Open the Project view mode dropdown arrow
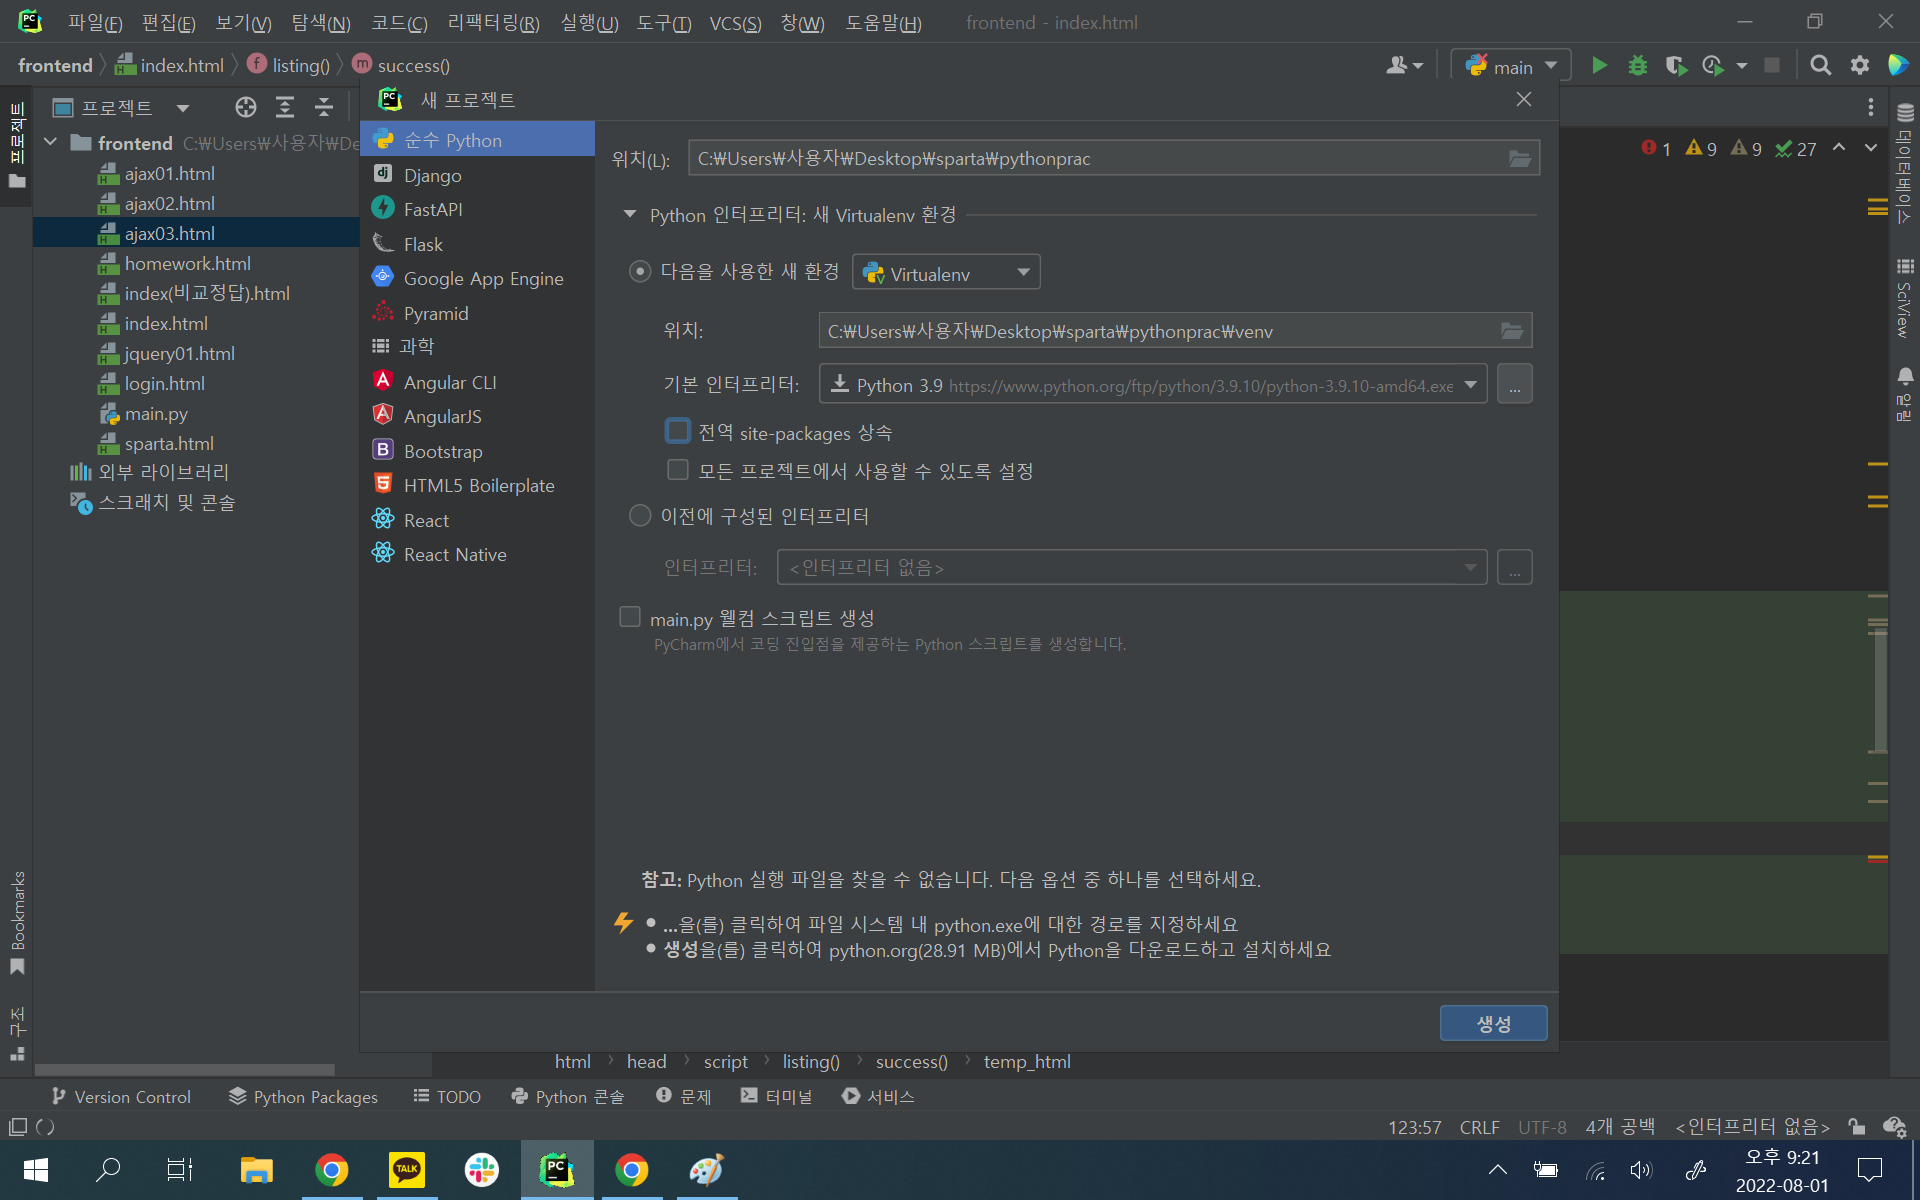1920x1200 pixels. pos(182,108)
